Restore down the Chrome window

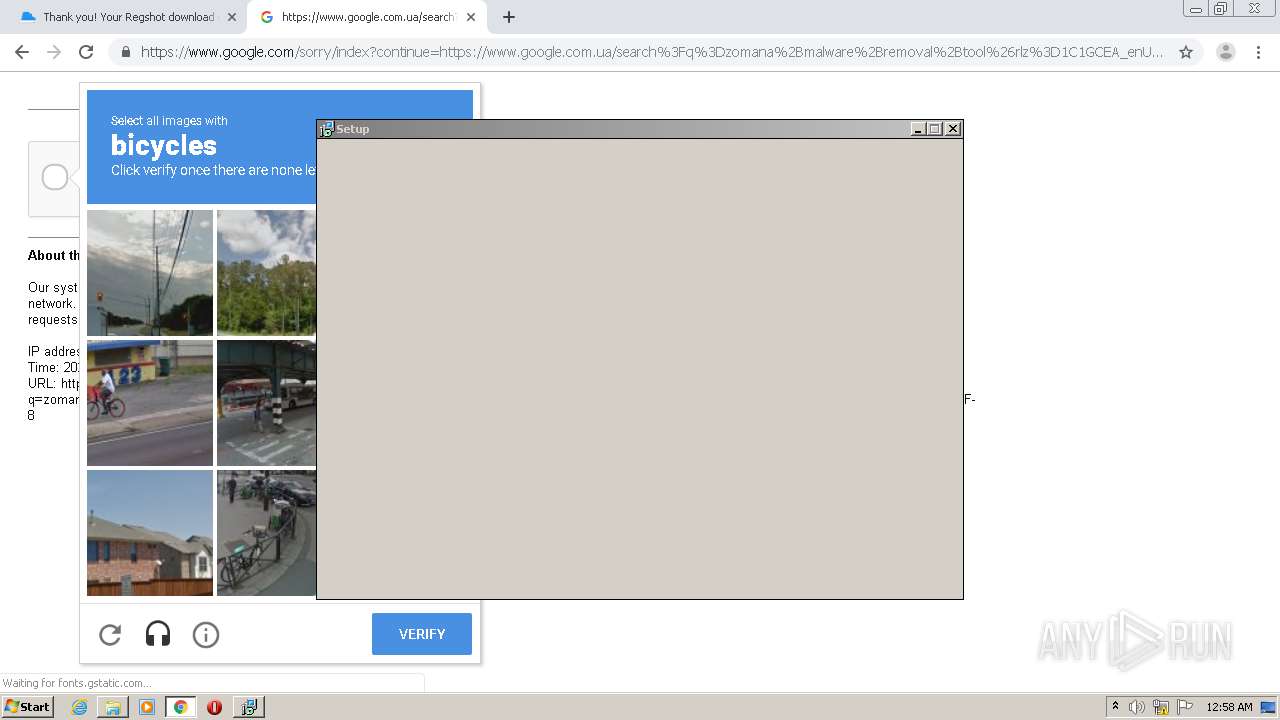pyautogui.click(x=1221, y=9)
